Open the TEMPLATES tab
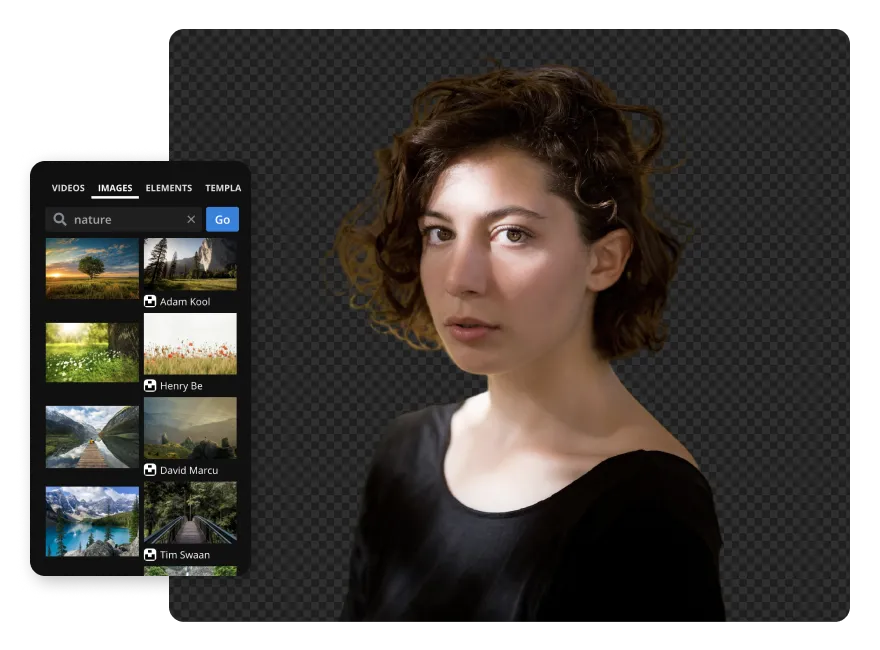The height and width of the screenshot is (650, 880). [x=222, y=188]
